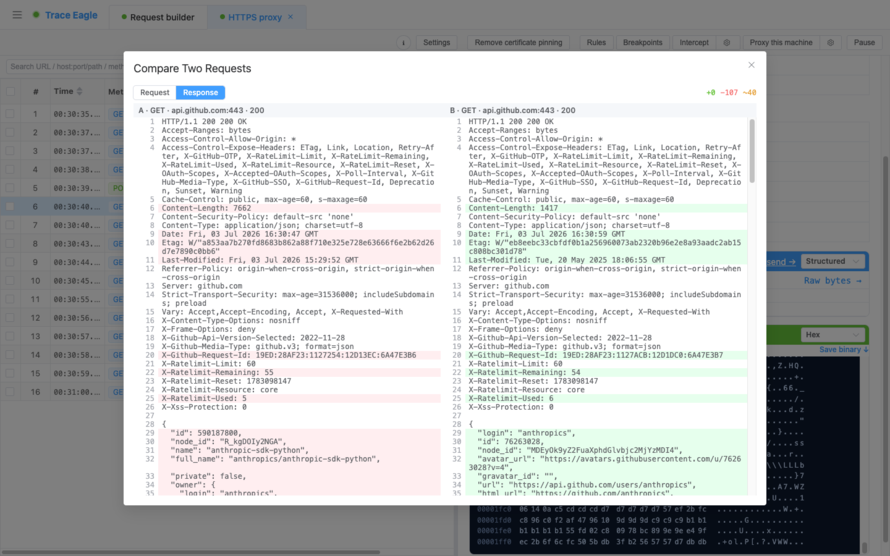
Task: Click the Trace Eagle logo
Action: tap(65, 15)
